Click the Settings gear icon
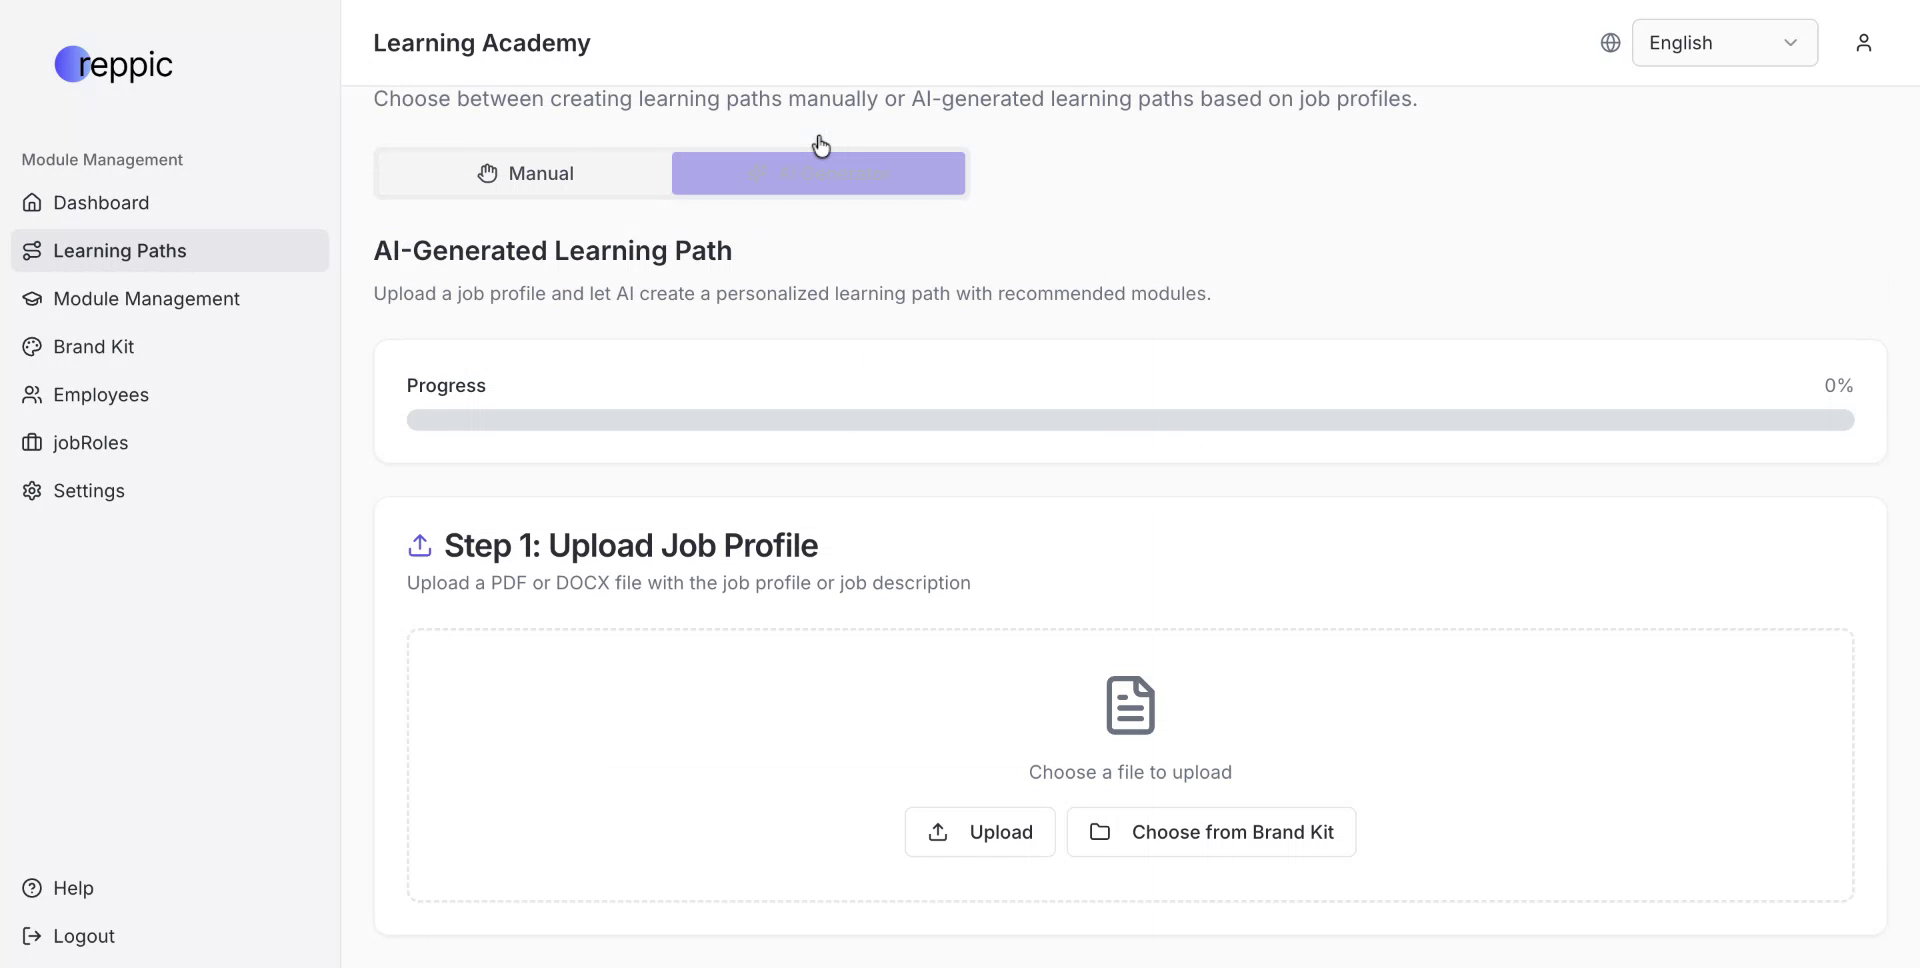This screenshot has width=1920, height=968. (x=32, y=491)
